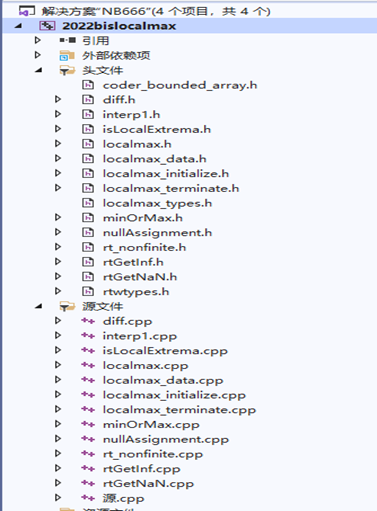Click the localmax_types.h header file icon
This screenshot has width=377, height=511.
click(88, 203)
